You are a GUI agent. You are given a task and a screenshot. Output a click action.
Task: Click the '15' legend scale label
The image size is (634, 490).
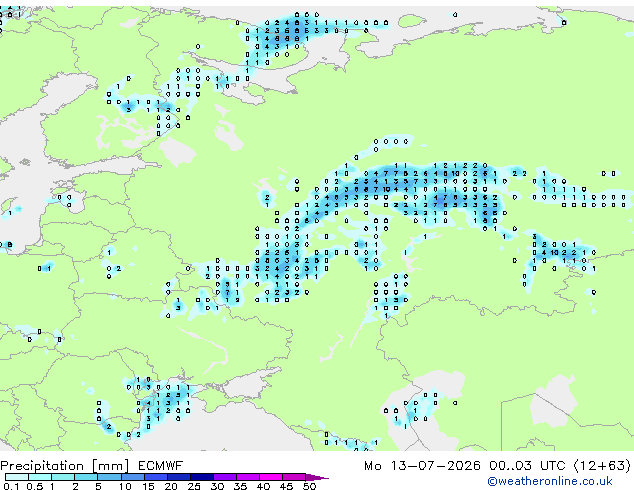click(148, 486)
